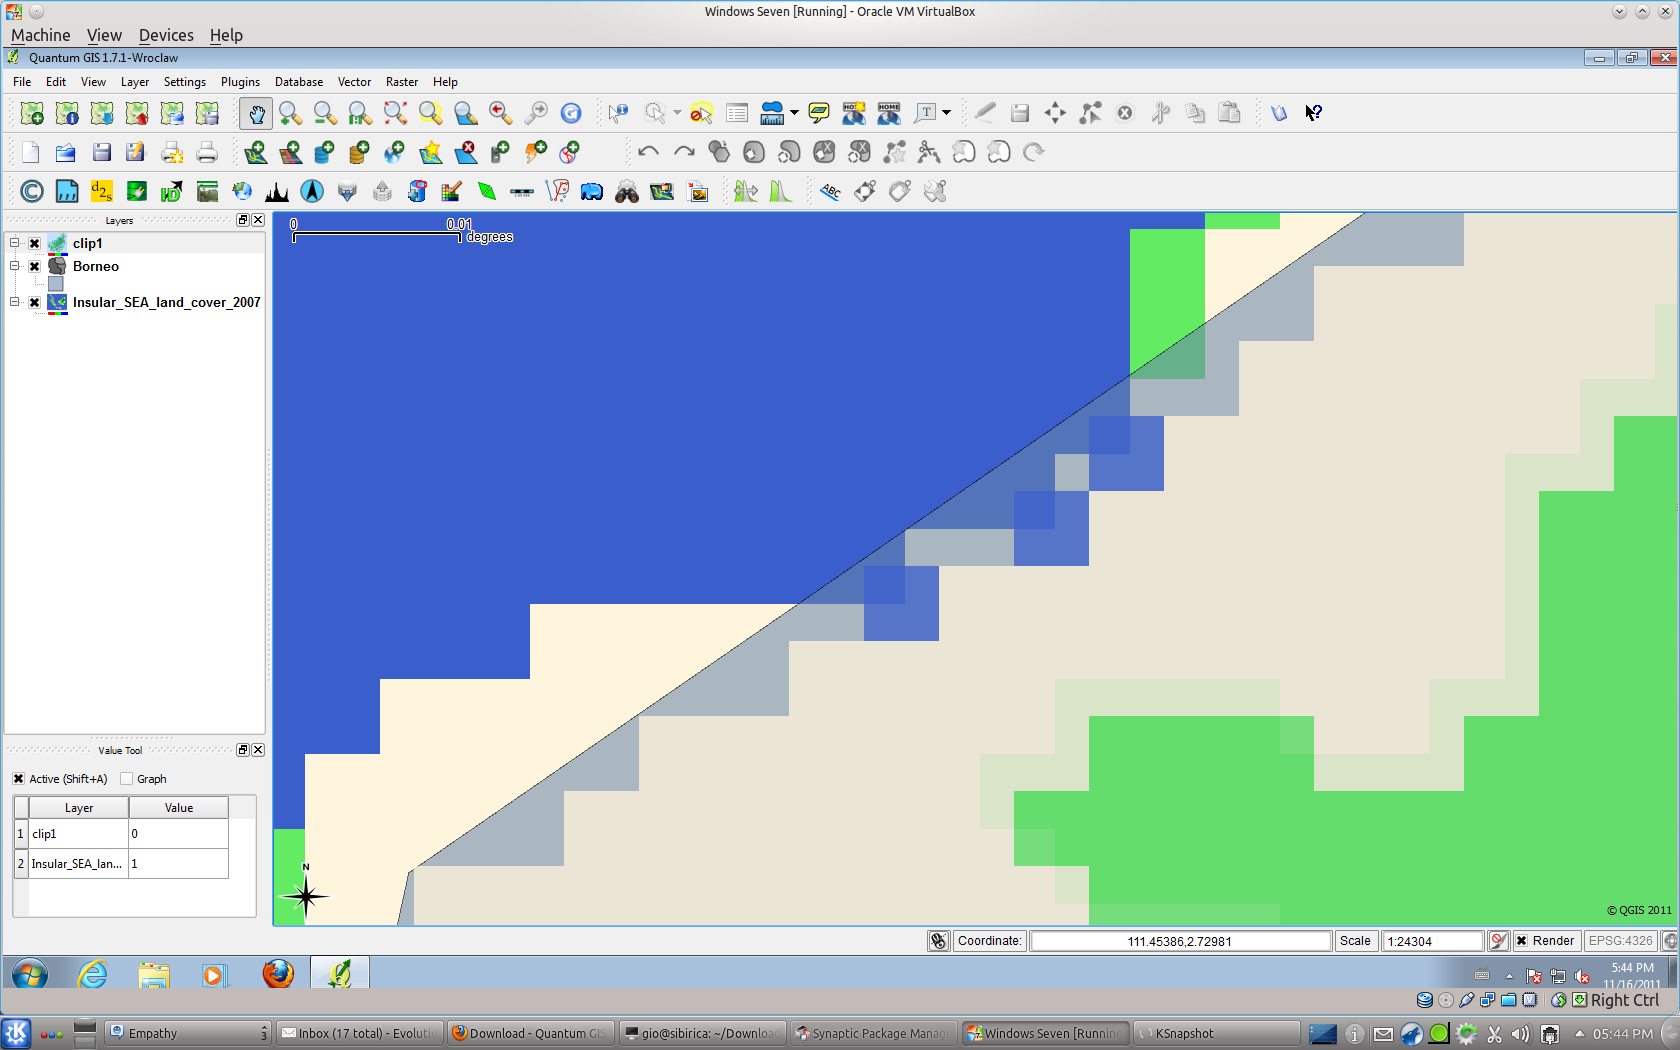Toggle visibility of clip1 layer
The image size is (1680, 1050).
(35, 243)
